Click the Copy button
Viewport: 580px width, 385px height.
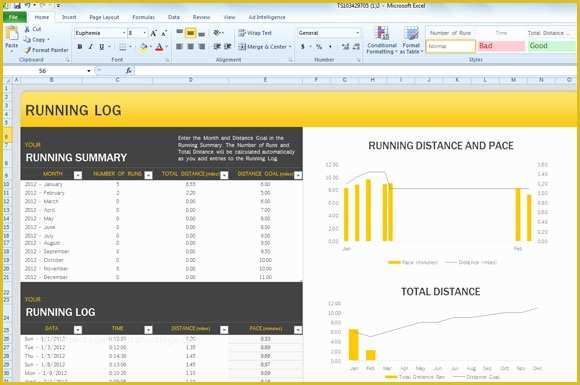coord(36,40)
